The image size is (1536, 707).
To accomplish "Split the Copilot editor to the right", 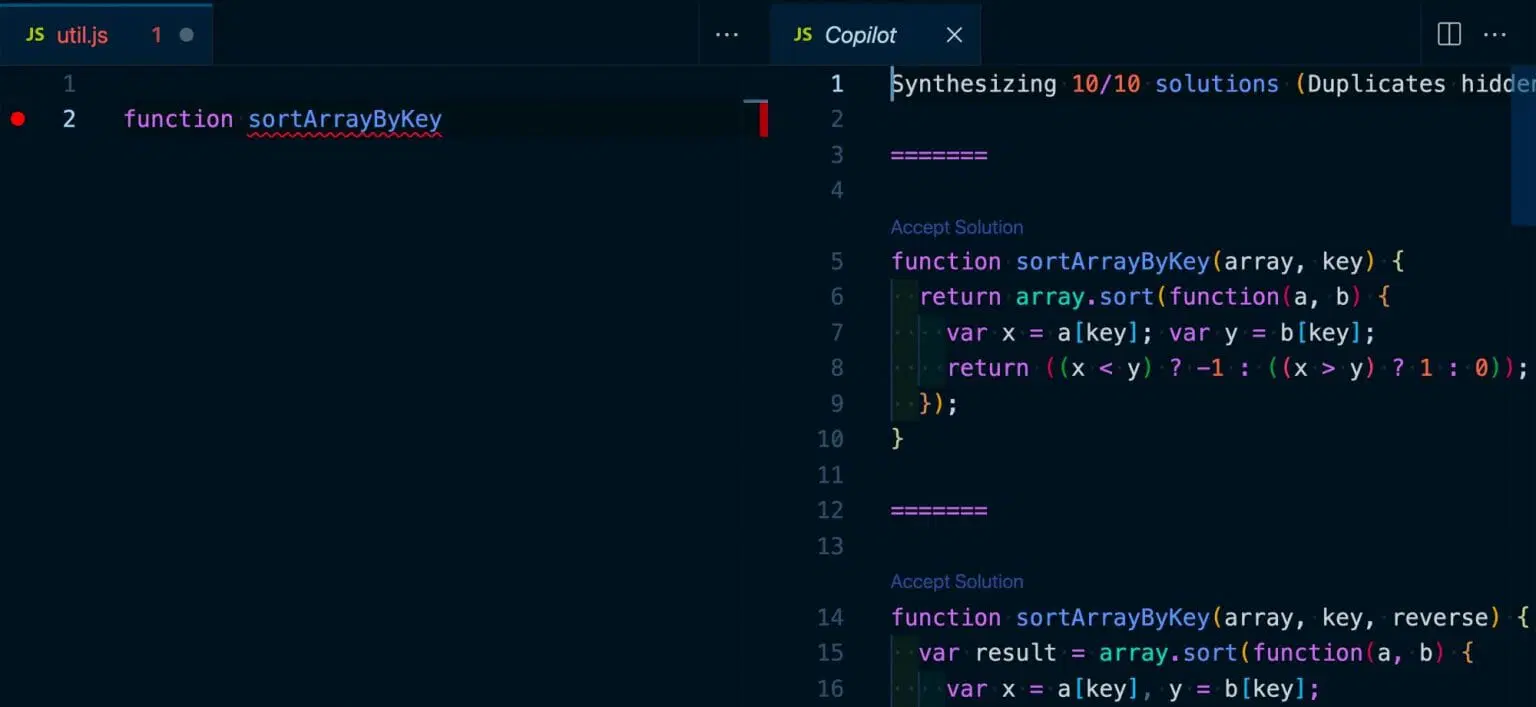I will coord(1449,35).
